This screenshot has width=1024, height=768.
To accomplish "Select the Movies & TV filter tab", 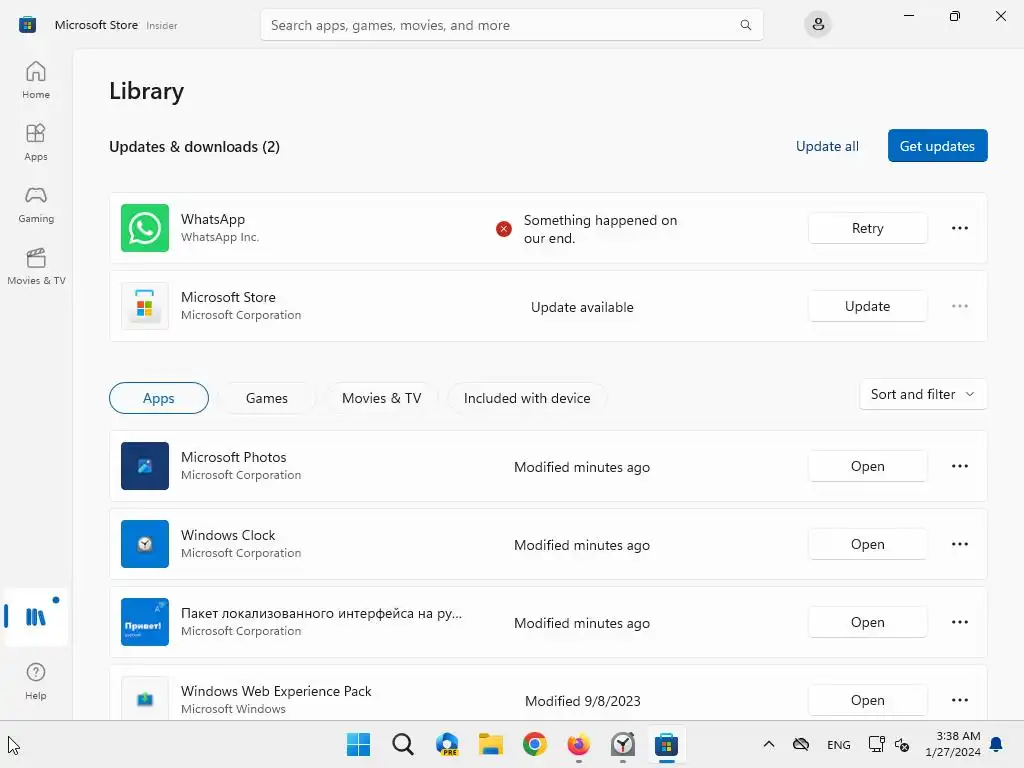I will [381, 398].
